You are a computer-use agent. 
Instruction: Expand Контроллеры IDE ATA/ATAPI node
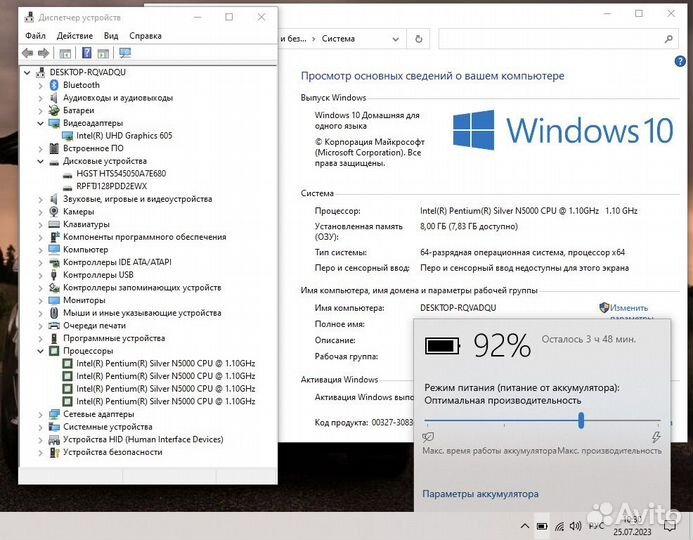[41, 262]
